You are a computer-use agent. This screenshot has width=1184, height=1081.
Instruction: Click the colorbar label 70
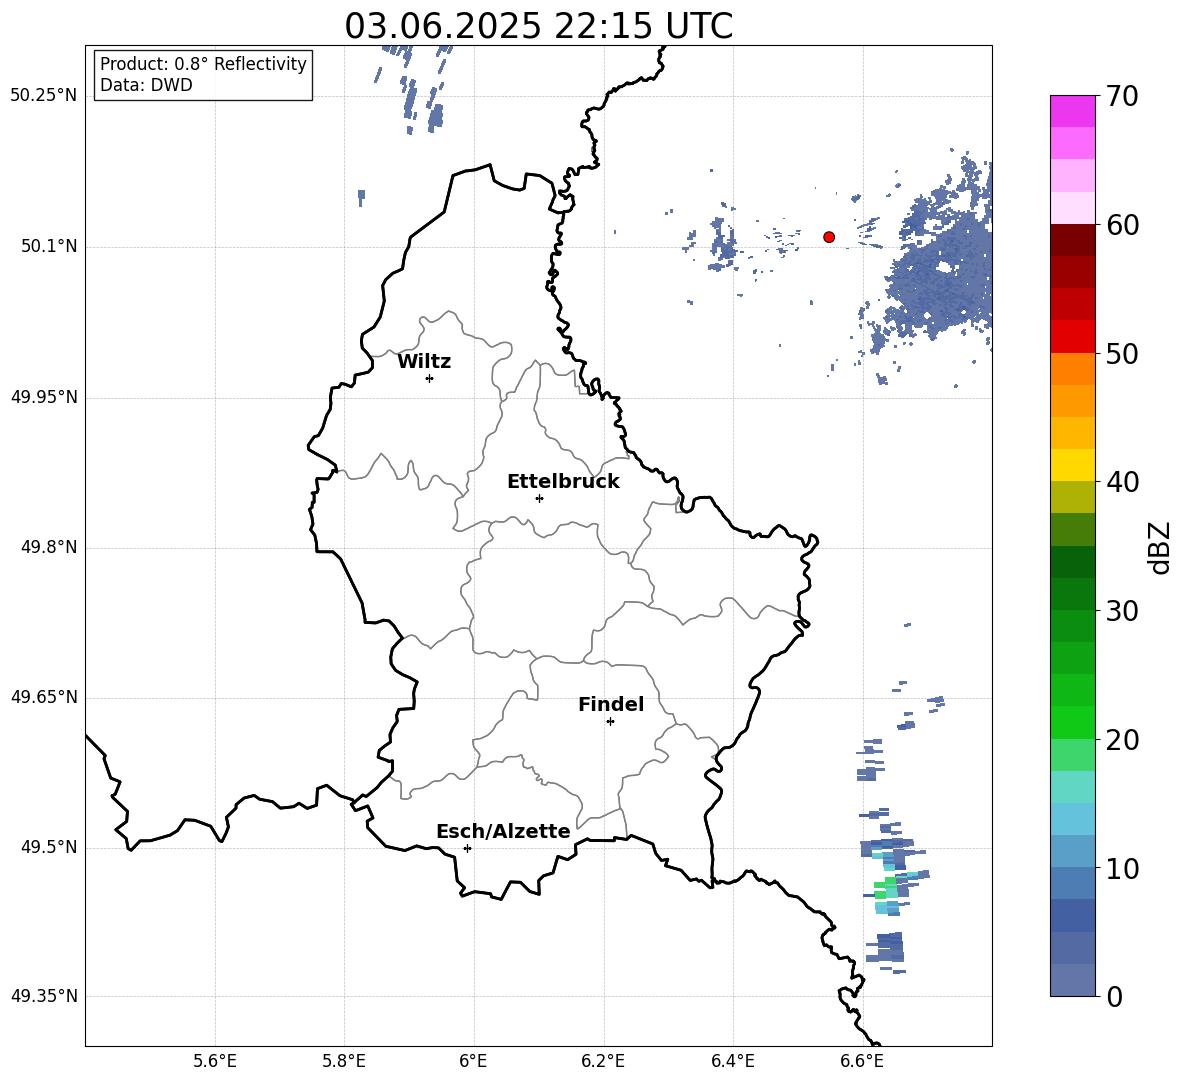[x=1122, y=97]
